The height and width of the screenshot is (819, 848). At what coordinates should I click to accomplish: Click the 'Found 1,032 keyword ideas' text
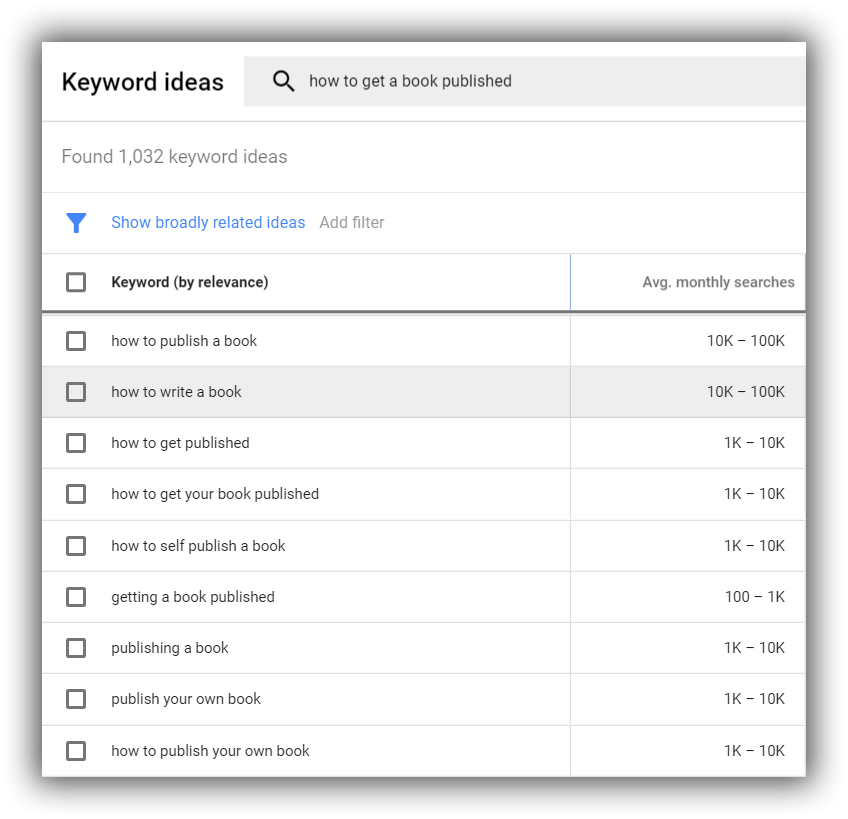174,156
